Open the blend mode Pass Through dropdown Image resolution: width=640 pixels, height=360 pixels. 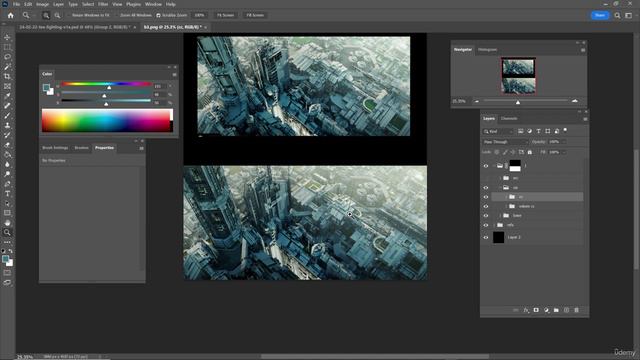tap(505, 142)
